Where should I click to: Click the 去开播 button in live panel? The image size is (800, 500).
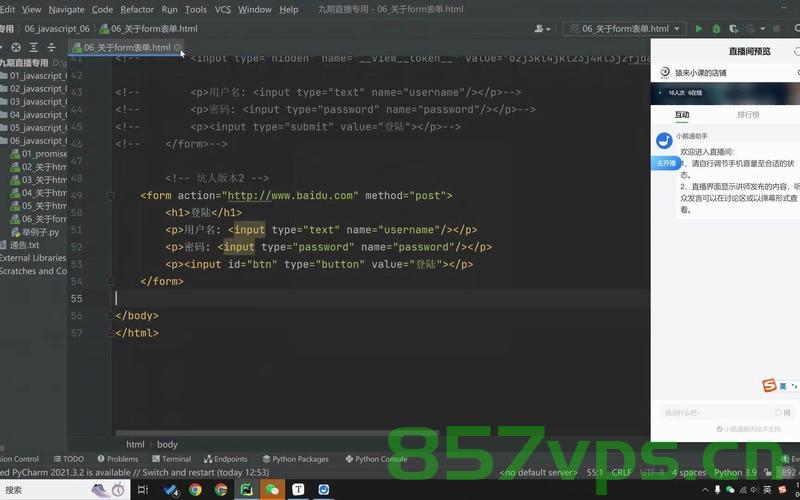coord(666,163)
